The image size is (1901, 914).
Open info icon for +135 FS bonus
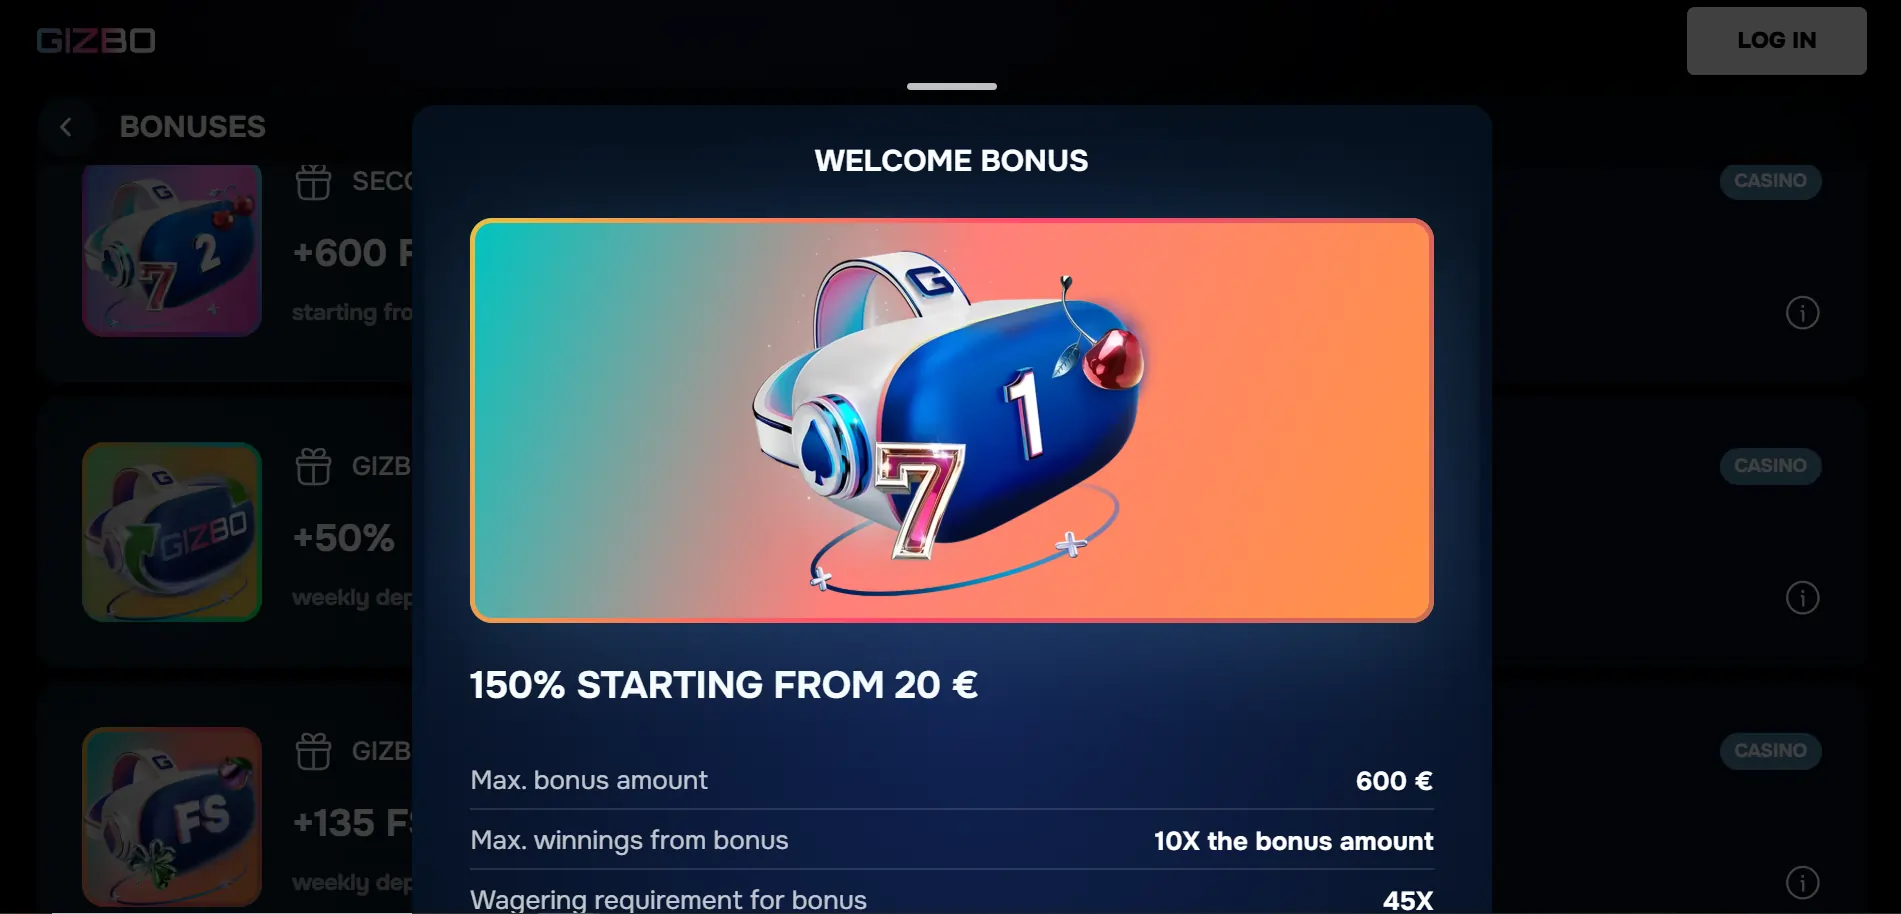point(1802,883)
